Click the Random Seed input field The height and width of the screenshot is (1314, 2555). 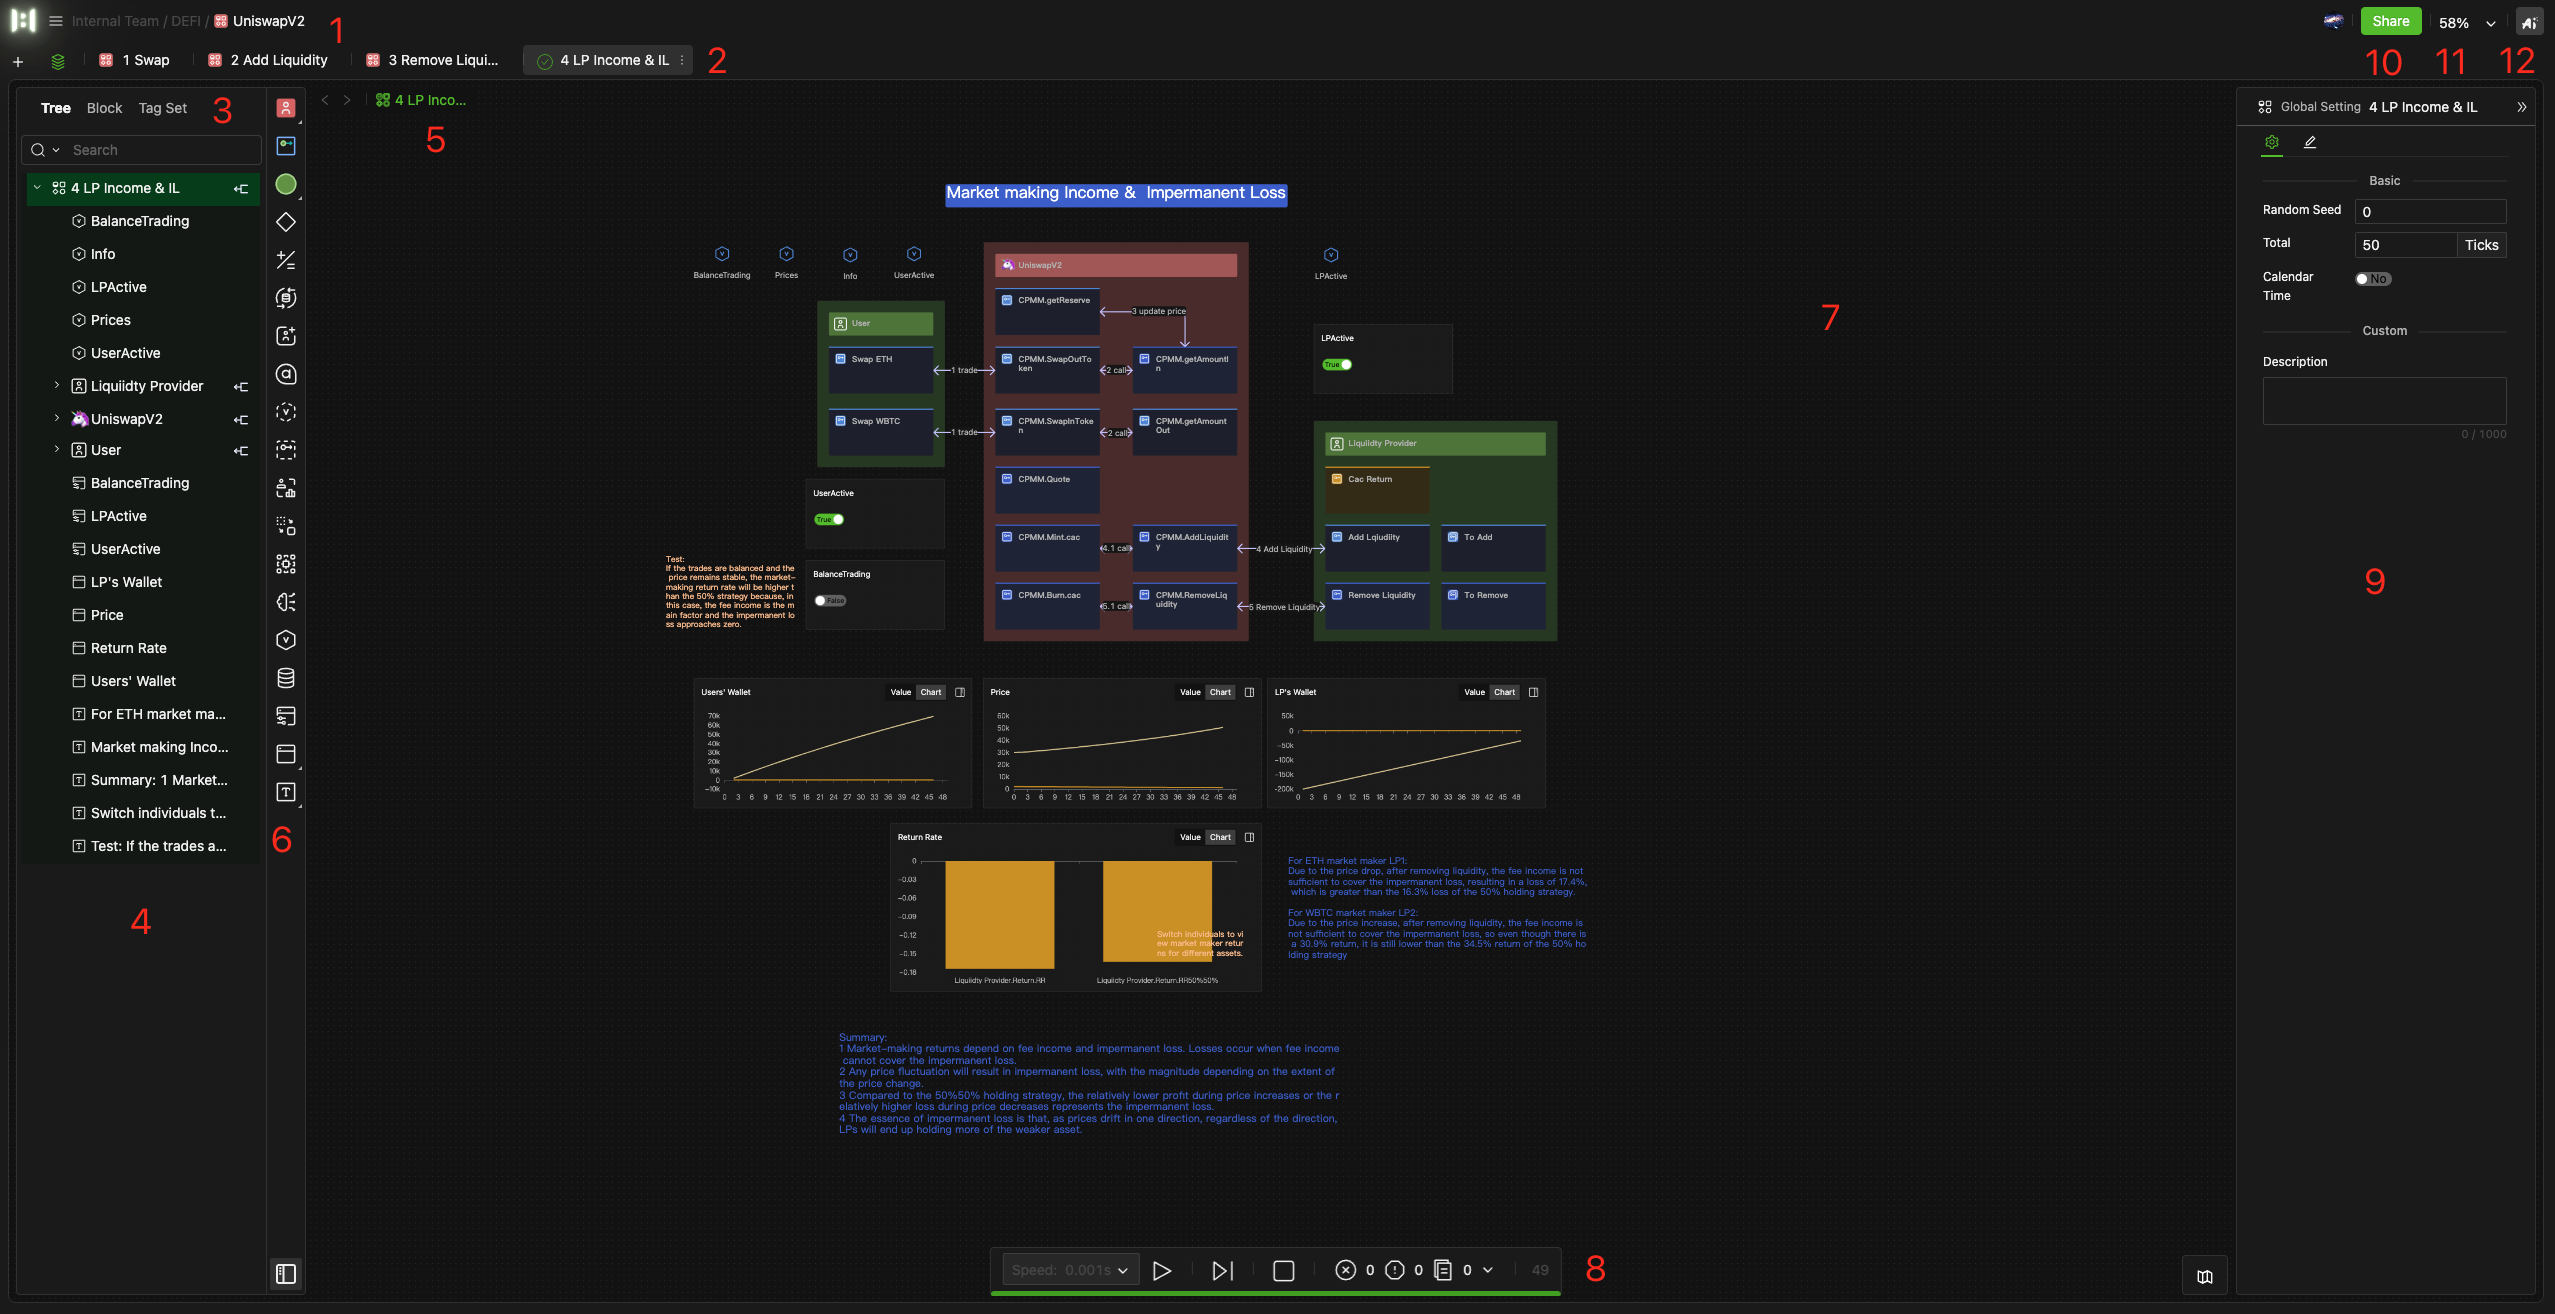(x=2429, y=211)
